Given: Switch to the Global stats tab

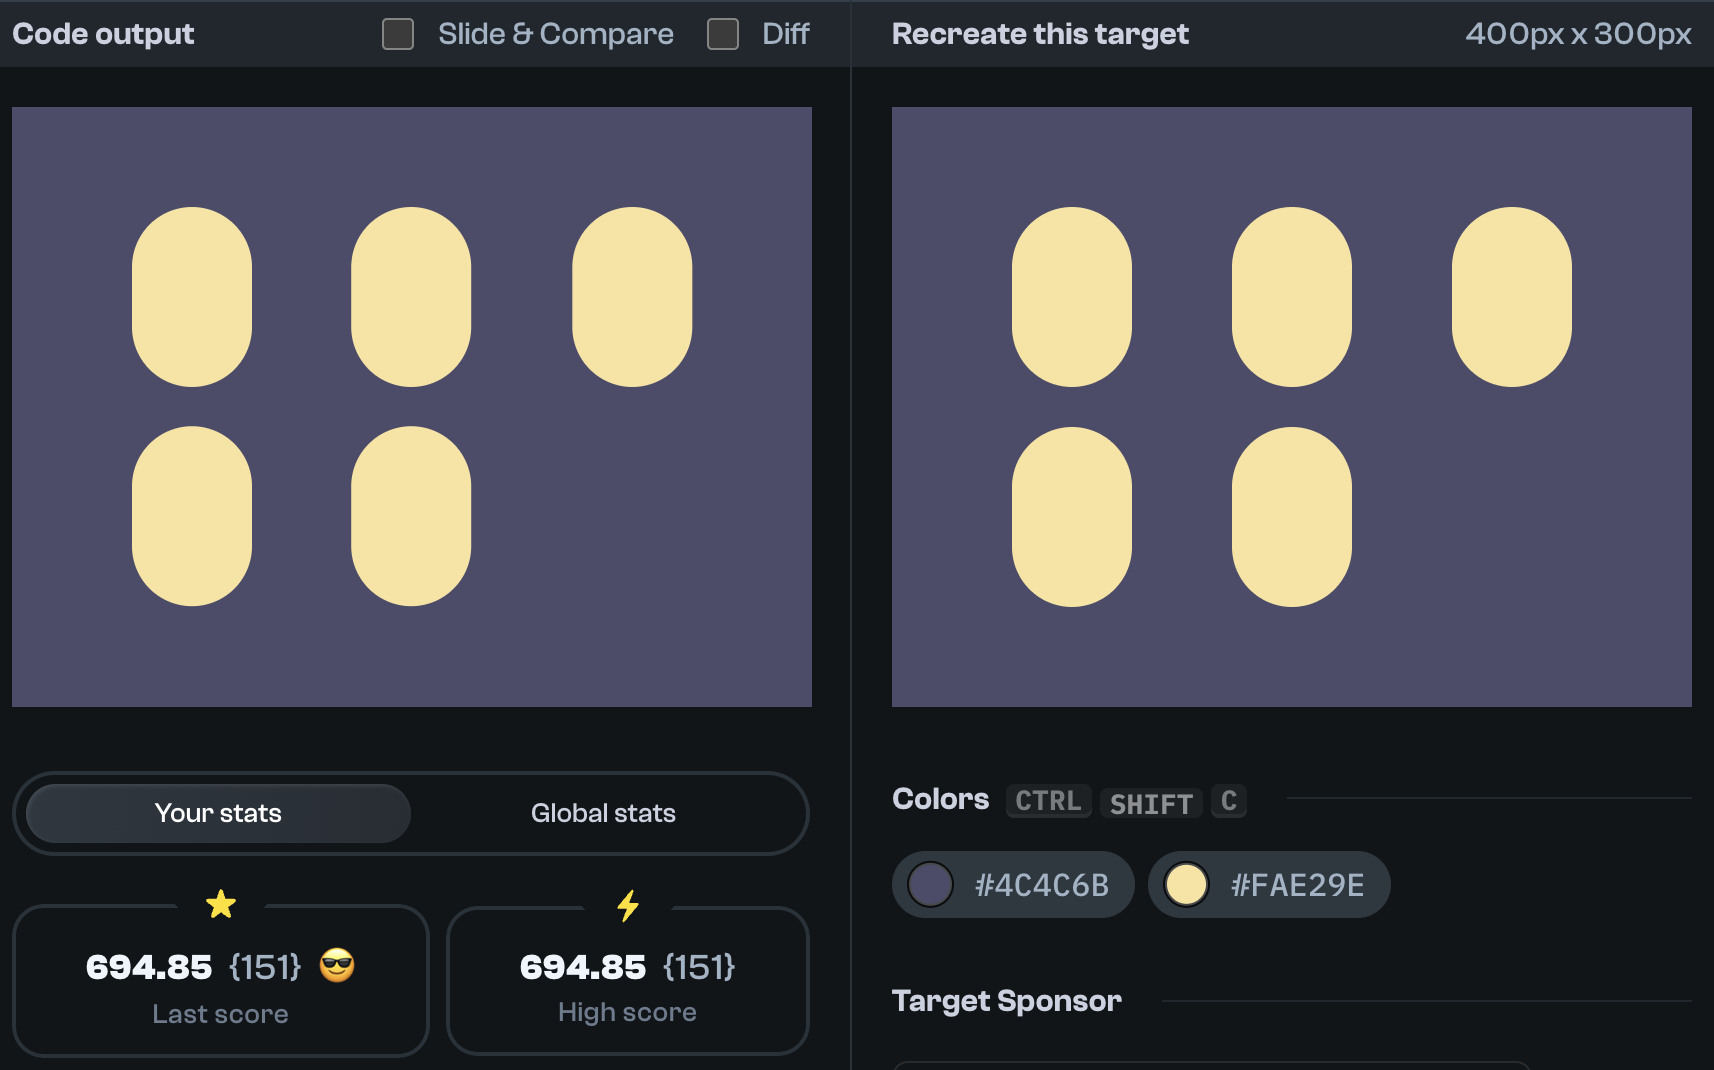Looking at the screenshot, I should [x=603, y=813].
